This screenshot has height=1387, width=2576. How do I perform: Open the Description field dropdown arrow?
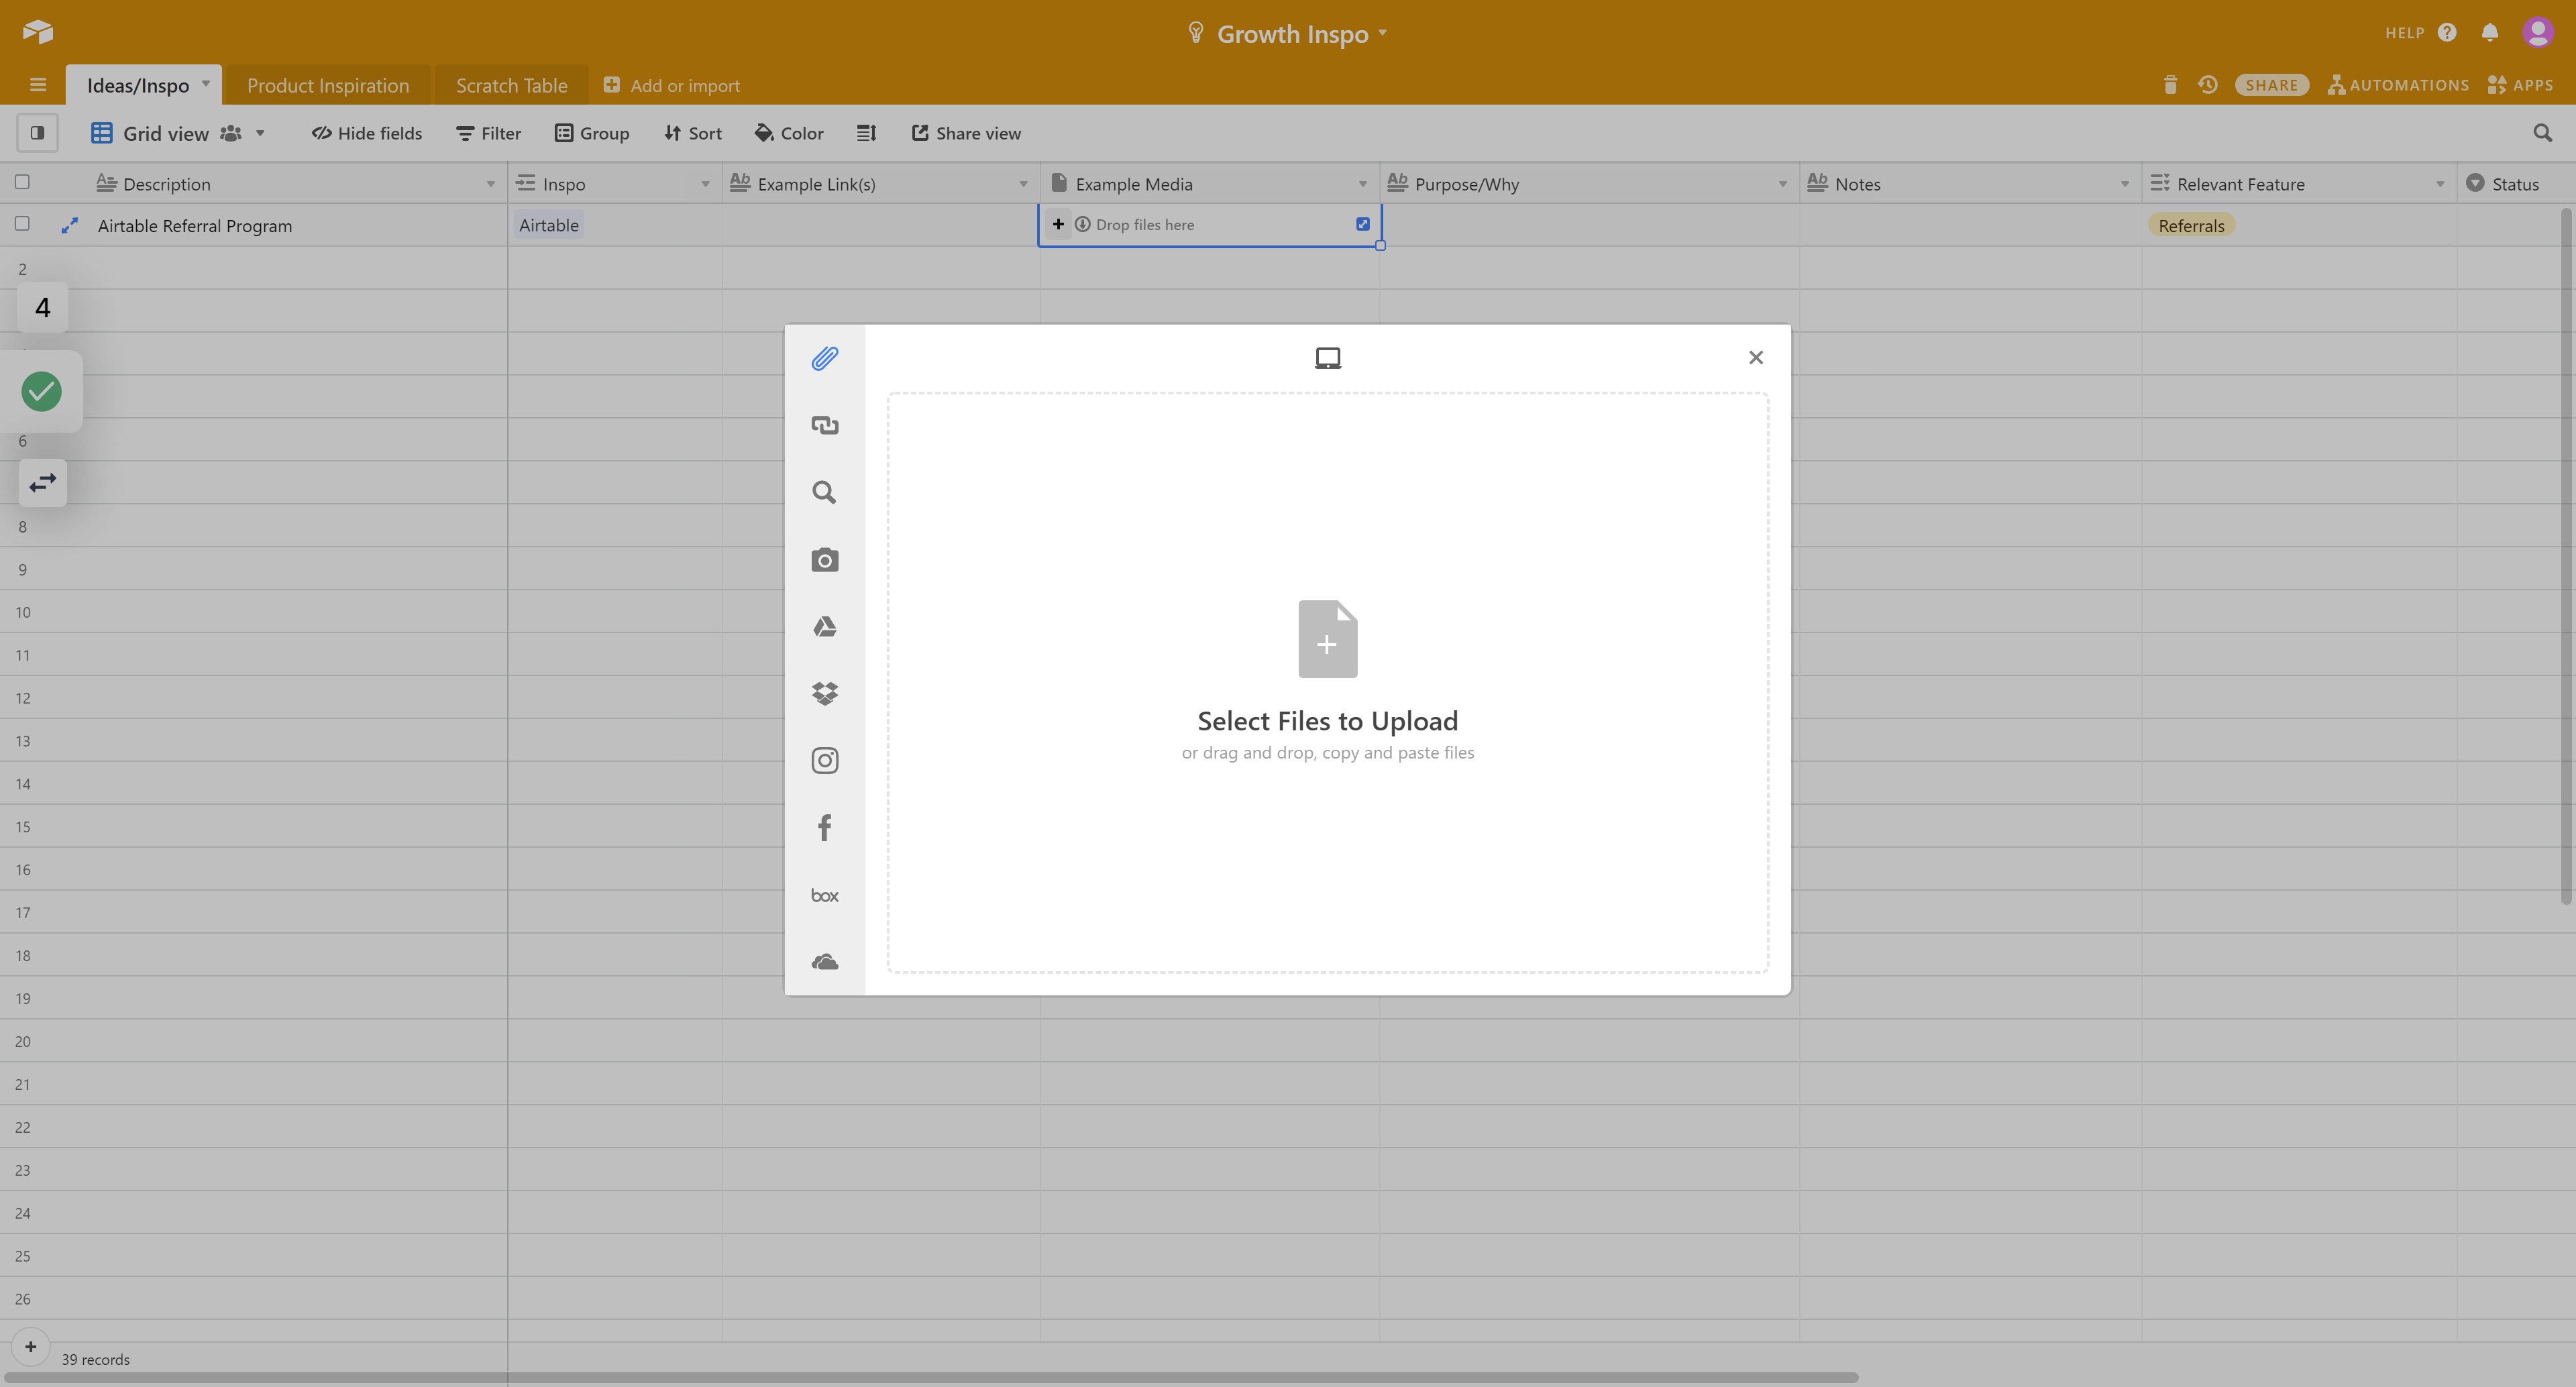tap(490, 184)
